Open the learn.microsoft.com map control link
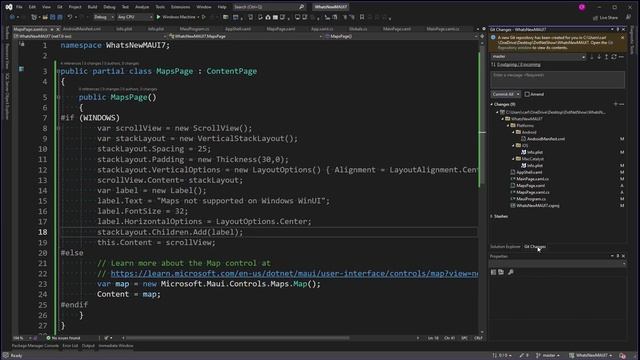The height and width of the screenshot is (360, 640). click(294, 273)
